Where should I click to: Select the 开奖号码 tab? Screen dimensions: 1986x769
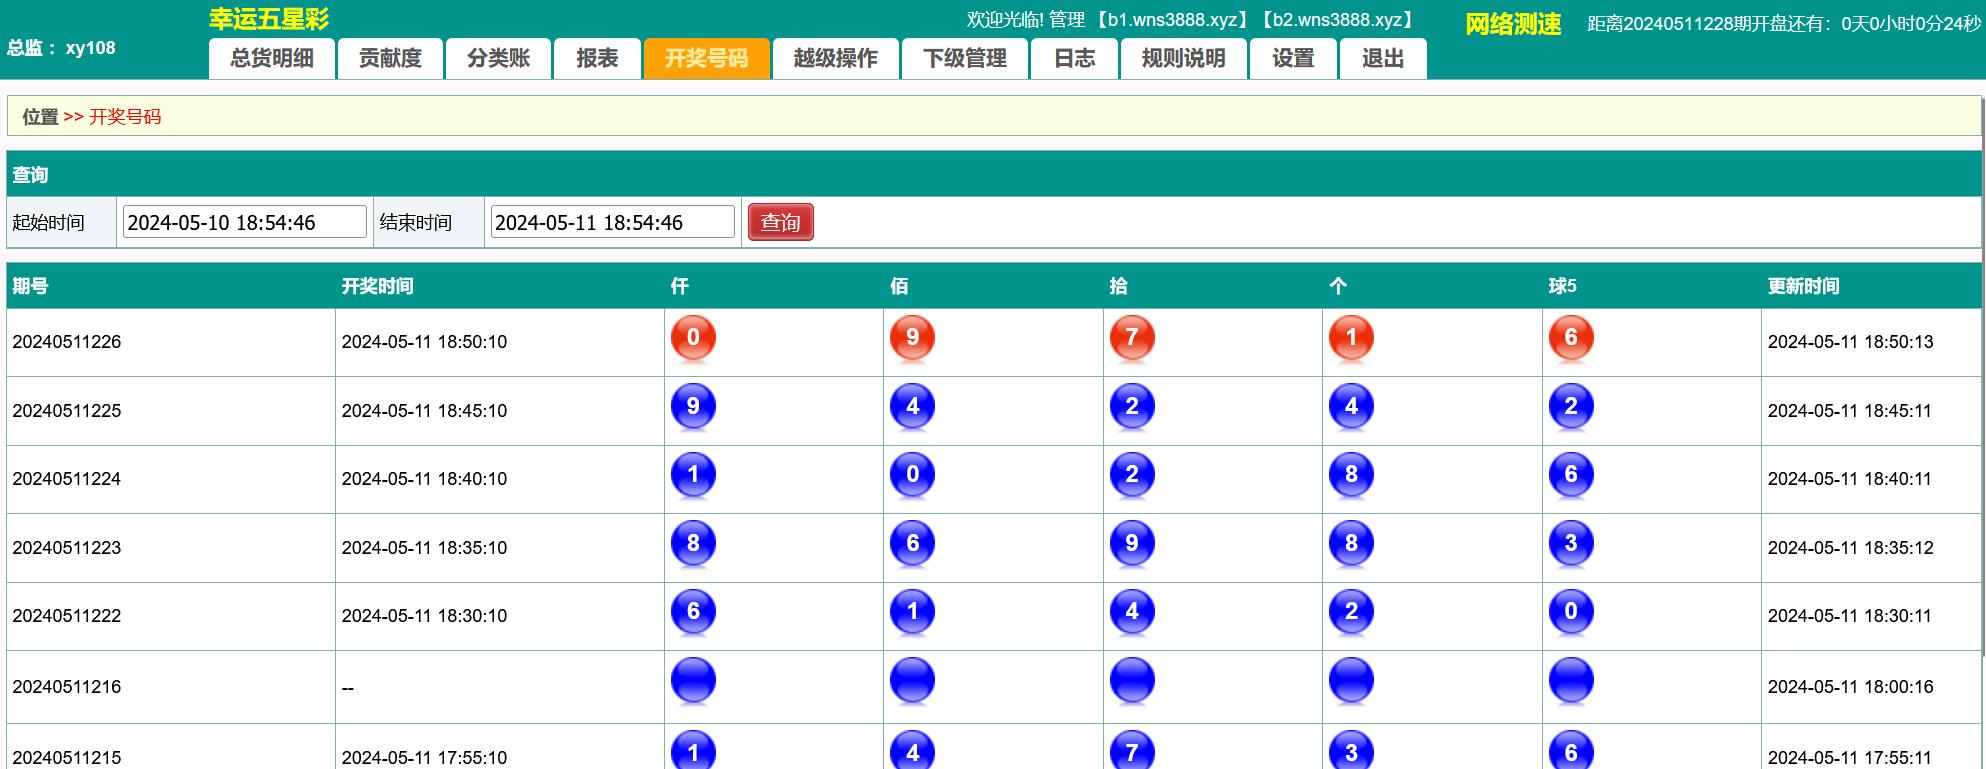click(x=706, y=59)
